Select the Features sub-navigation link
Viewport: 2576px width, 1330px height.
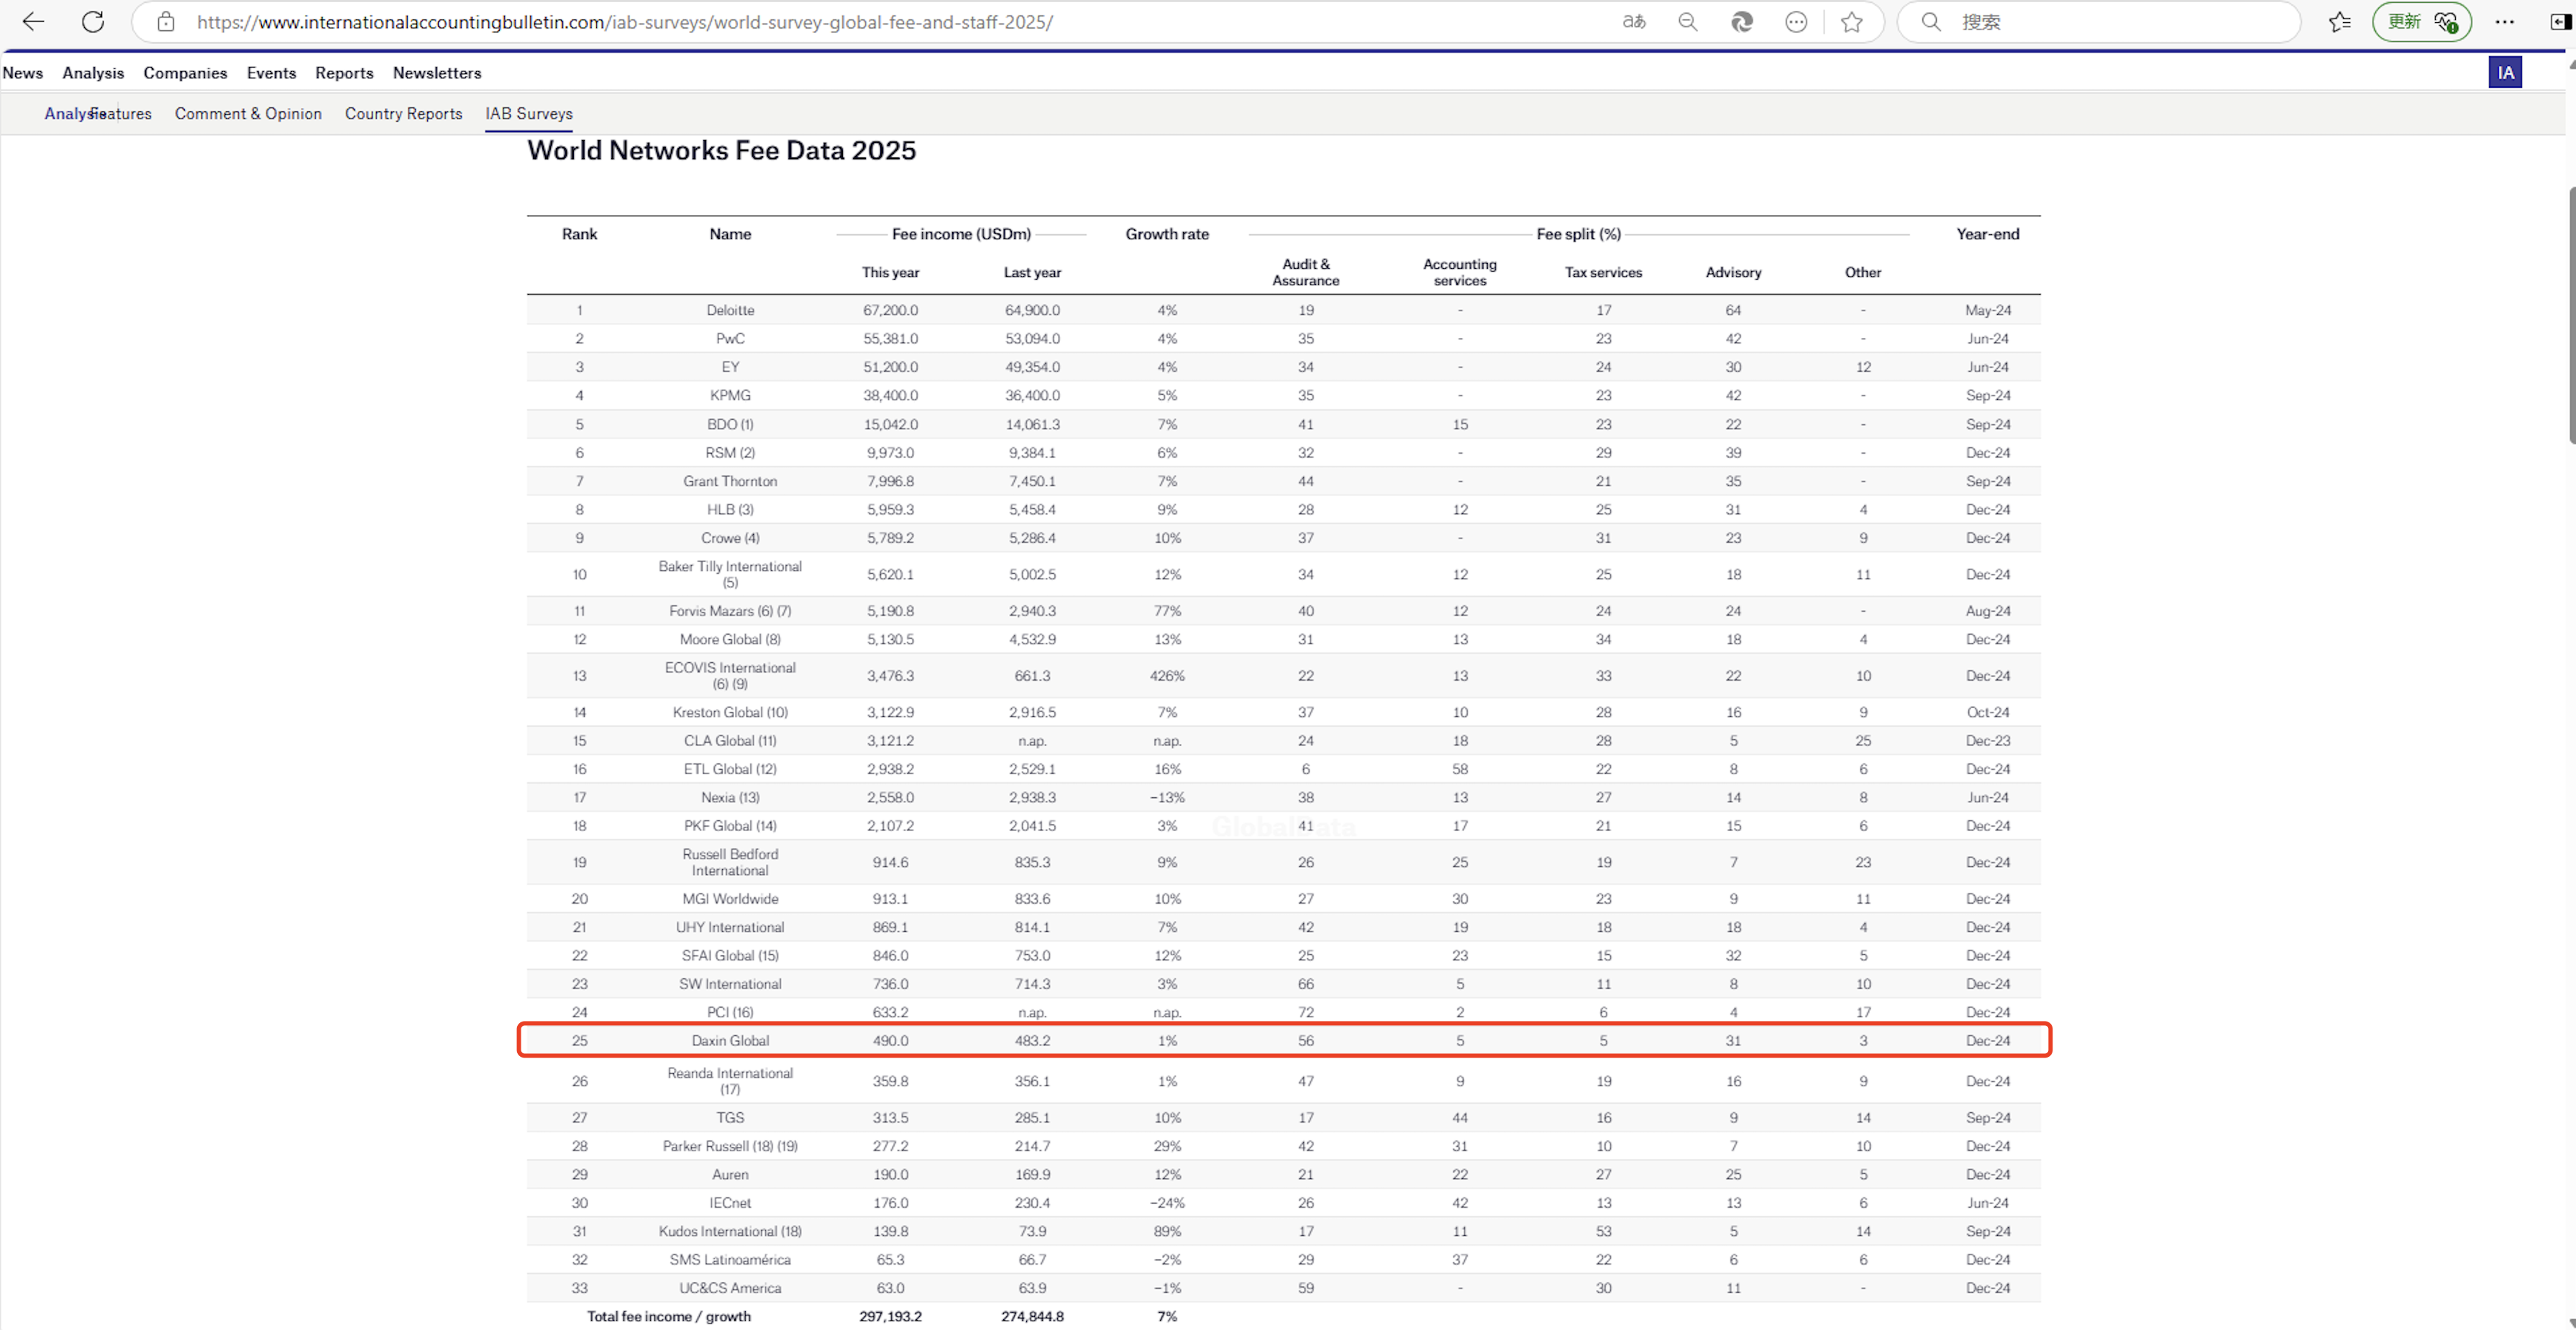[x=121, y=114]
